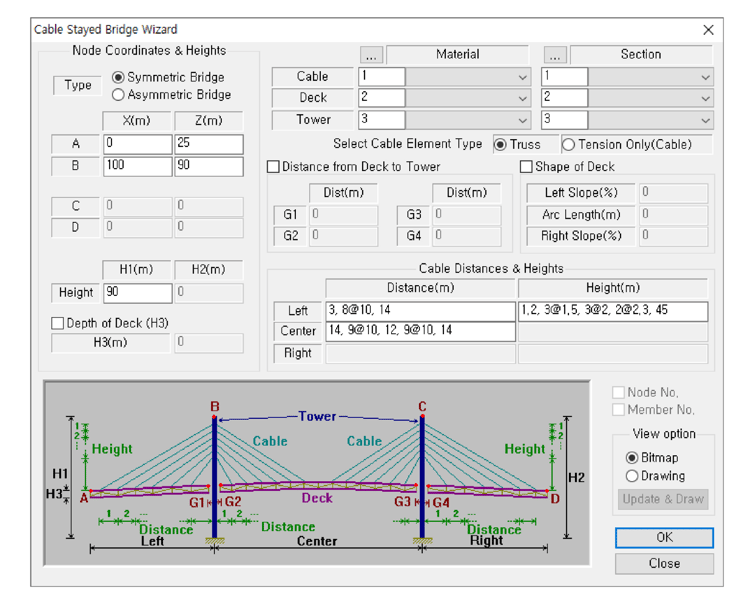This screenshot has width=750, height=600.
Task: Choose Truss as cable element type
Action: coord(501,144)
